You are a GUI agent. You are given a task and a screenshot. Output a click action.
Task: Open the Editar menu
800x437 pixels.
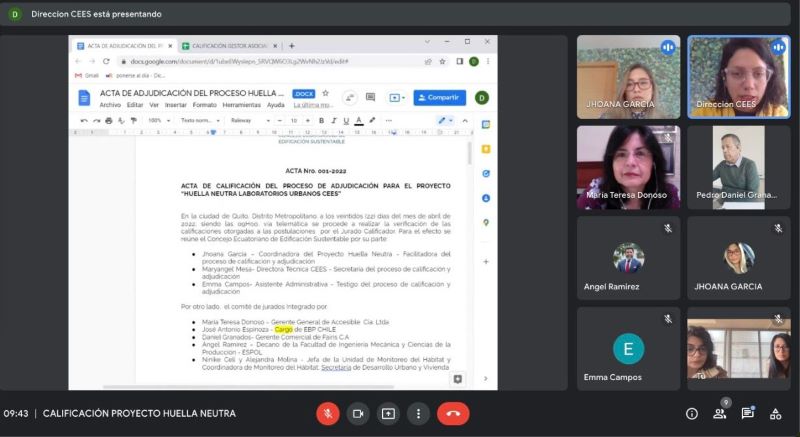coord(135,105)
